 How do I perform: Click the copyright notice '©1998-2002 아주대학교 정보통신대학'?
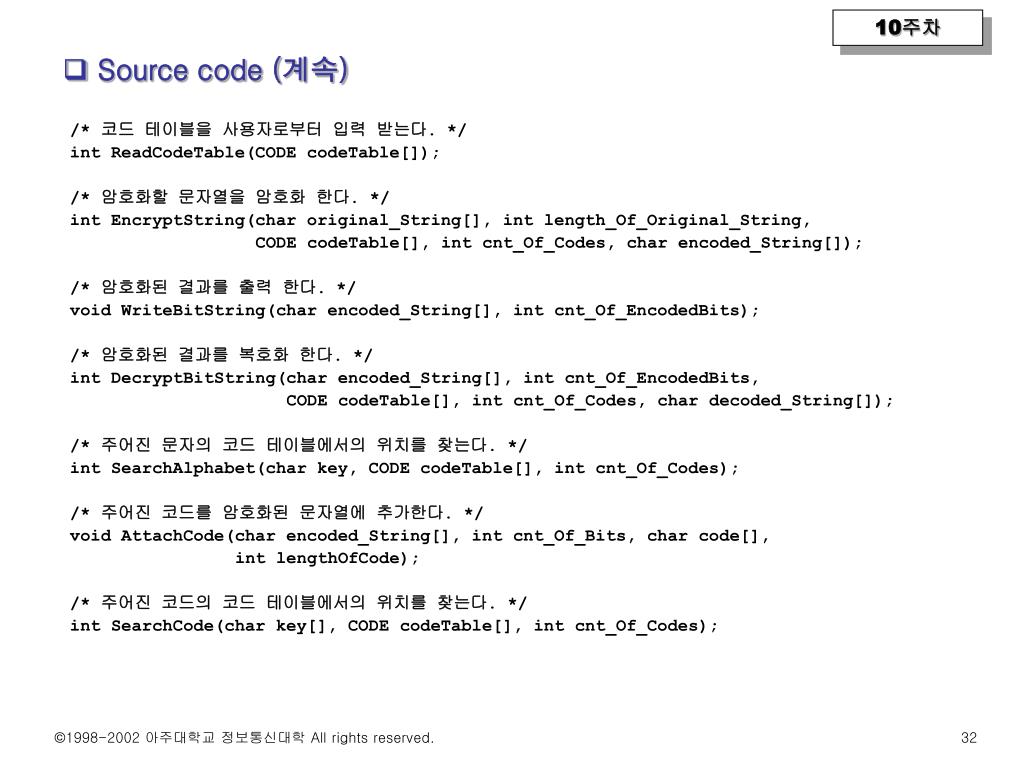click(x=179, y=738)
